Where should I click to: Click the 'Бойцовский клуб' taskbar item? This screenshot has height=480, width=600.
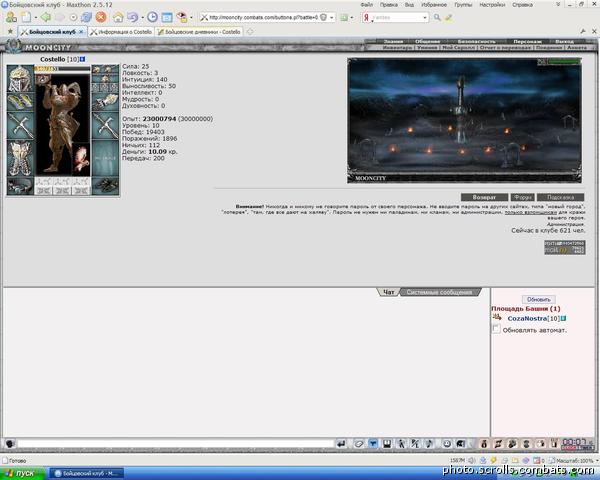tap(87, 473)
